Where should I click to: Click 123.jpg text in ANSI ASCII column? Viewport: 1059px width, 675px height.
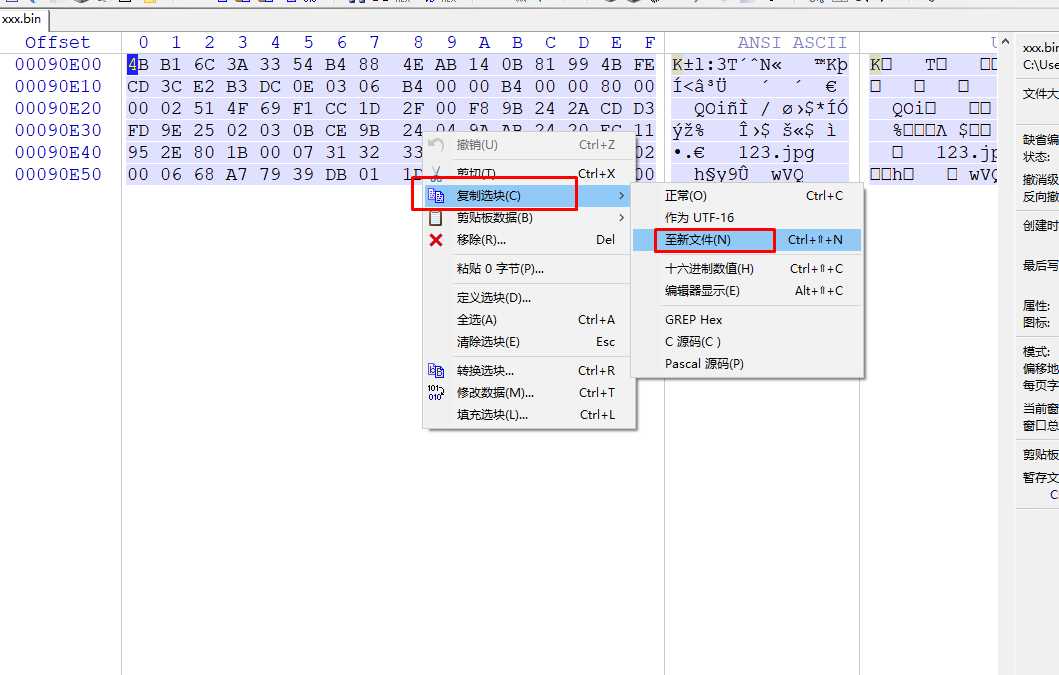click(776, 153)
